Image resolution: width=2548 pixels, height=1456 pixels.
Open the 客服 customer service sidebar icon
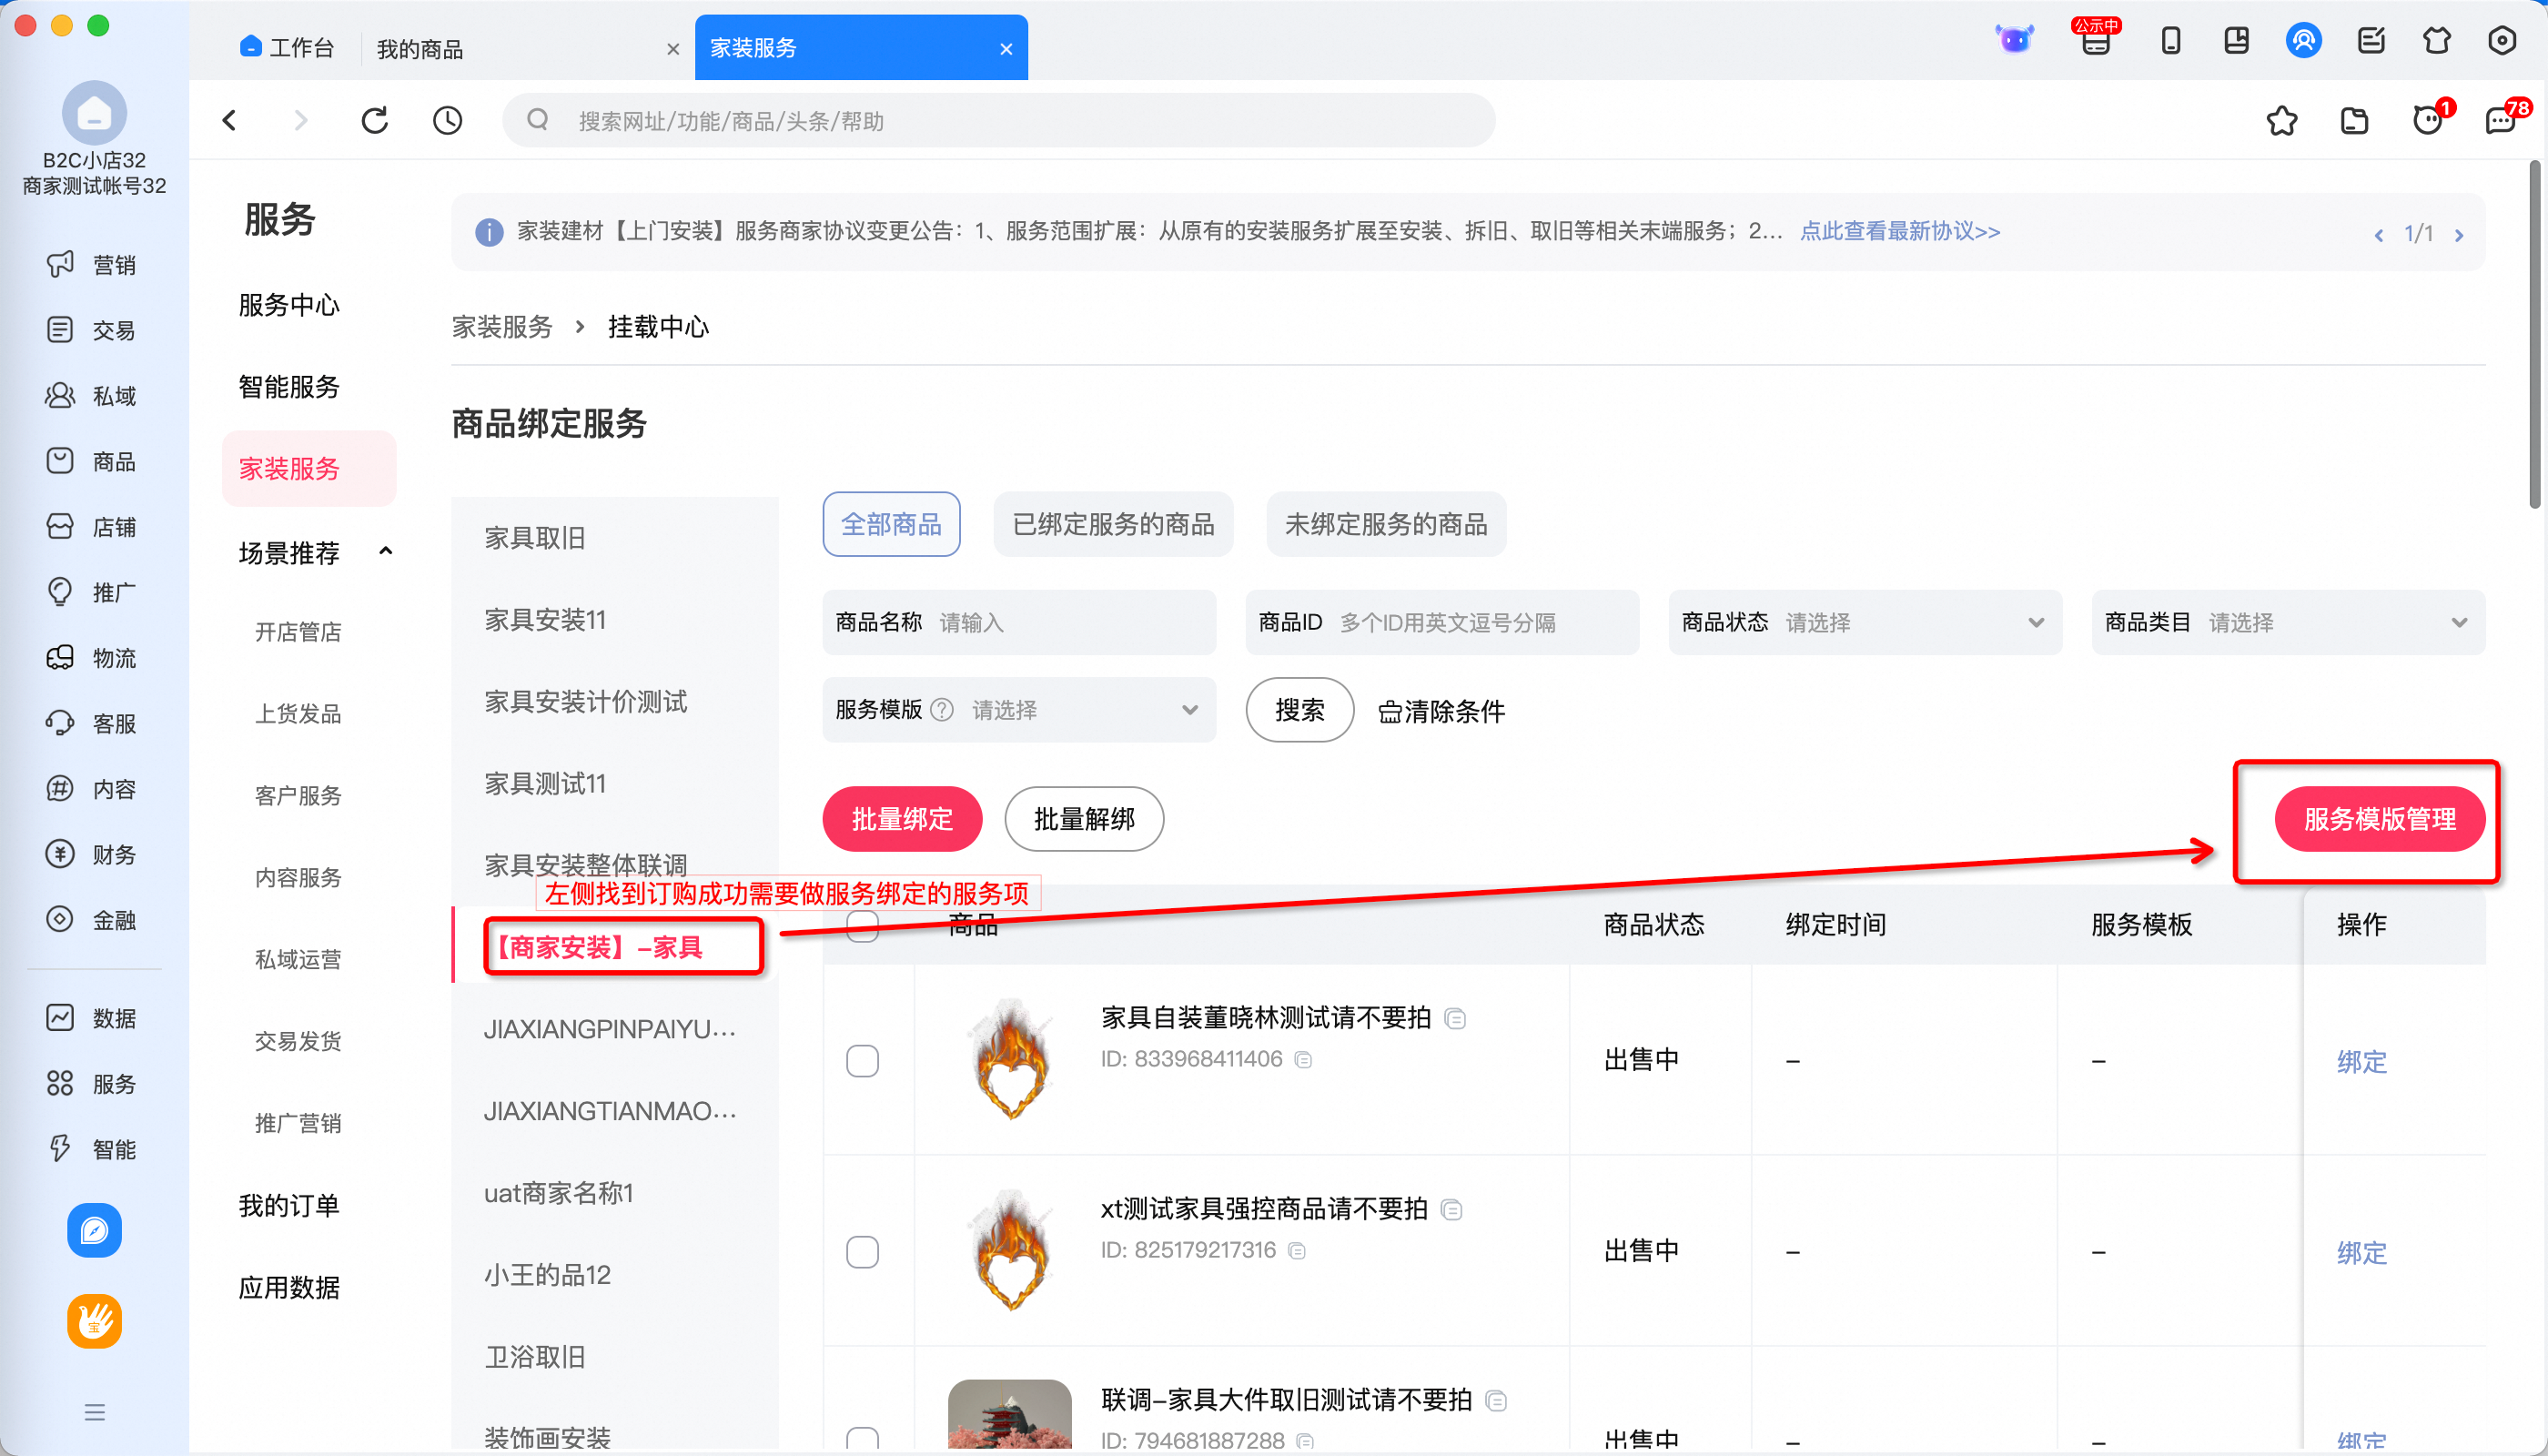tap(60, 722)
